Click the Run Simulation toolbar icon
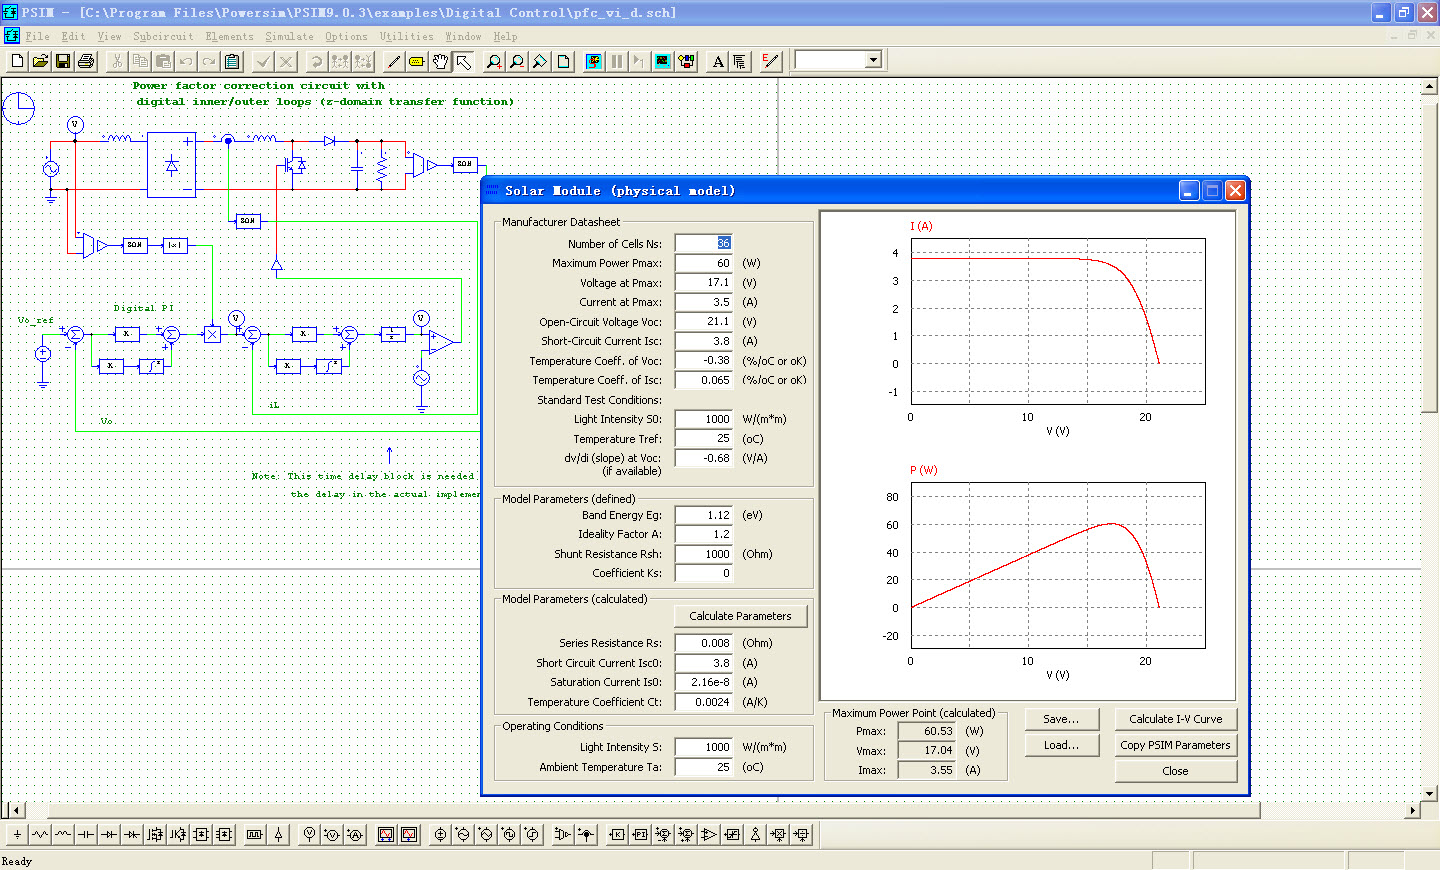The image size is (1440, 870). pyautogui.click(x=594, y=61)
